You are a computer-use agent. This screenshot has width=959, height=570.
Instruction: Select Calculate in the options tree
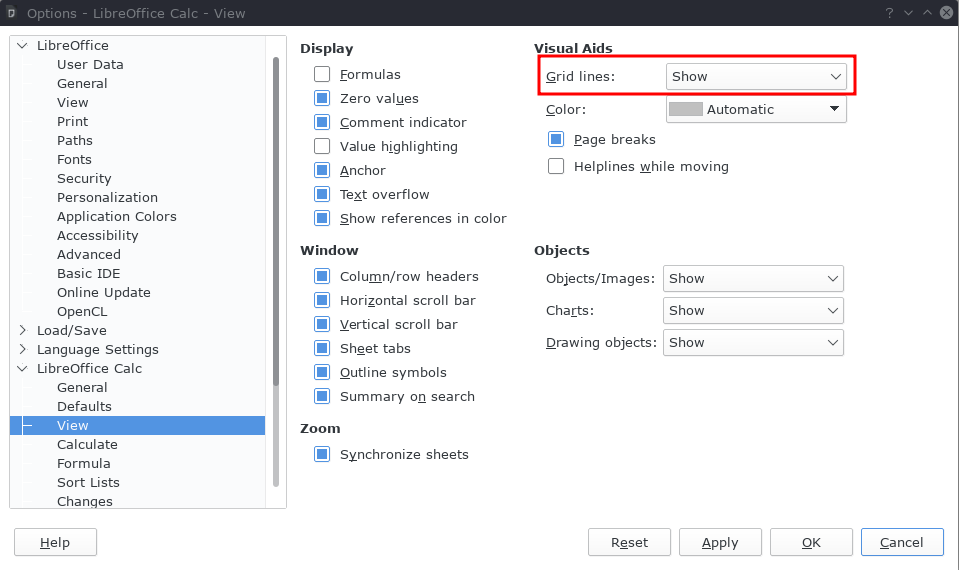(87, 445)
